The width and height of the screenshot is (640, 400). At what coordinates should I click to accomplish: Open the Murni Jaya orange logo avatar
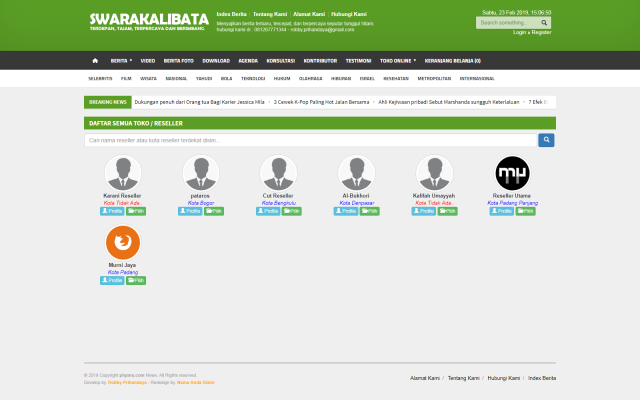pyautogui.click(x=122, y=242)
